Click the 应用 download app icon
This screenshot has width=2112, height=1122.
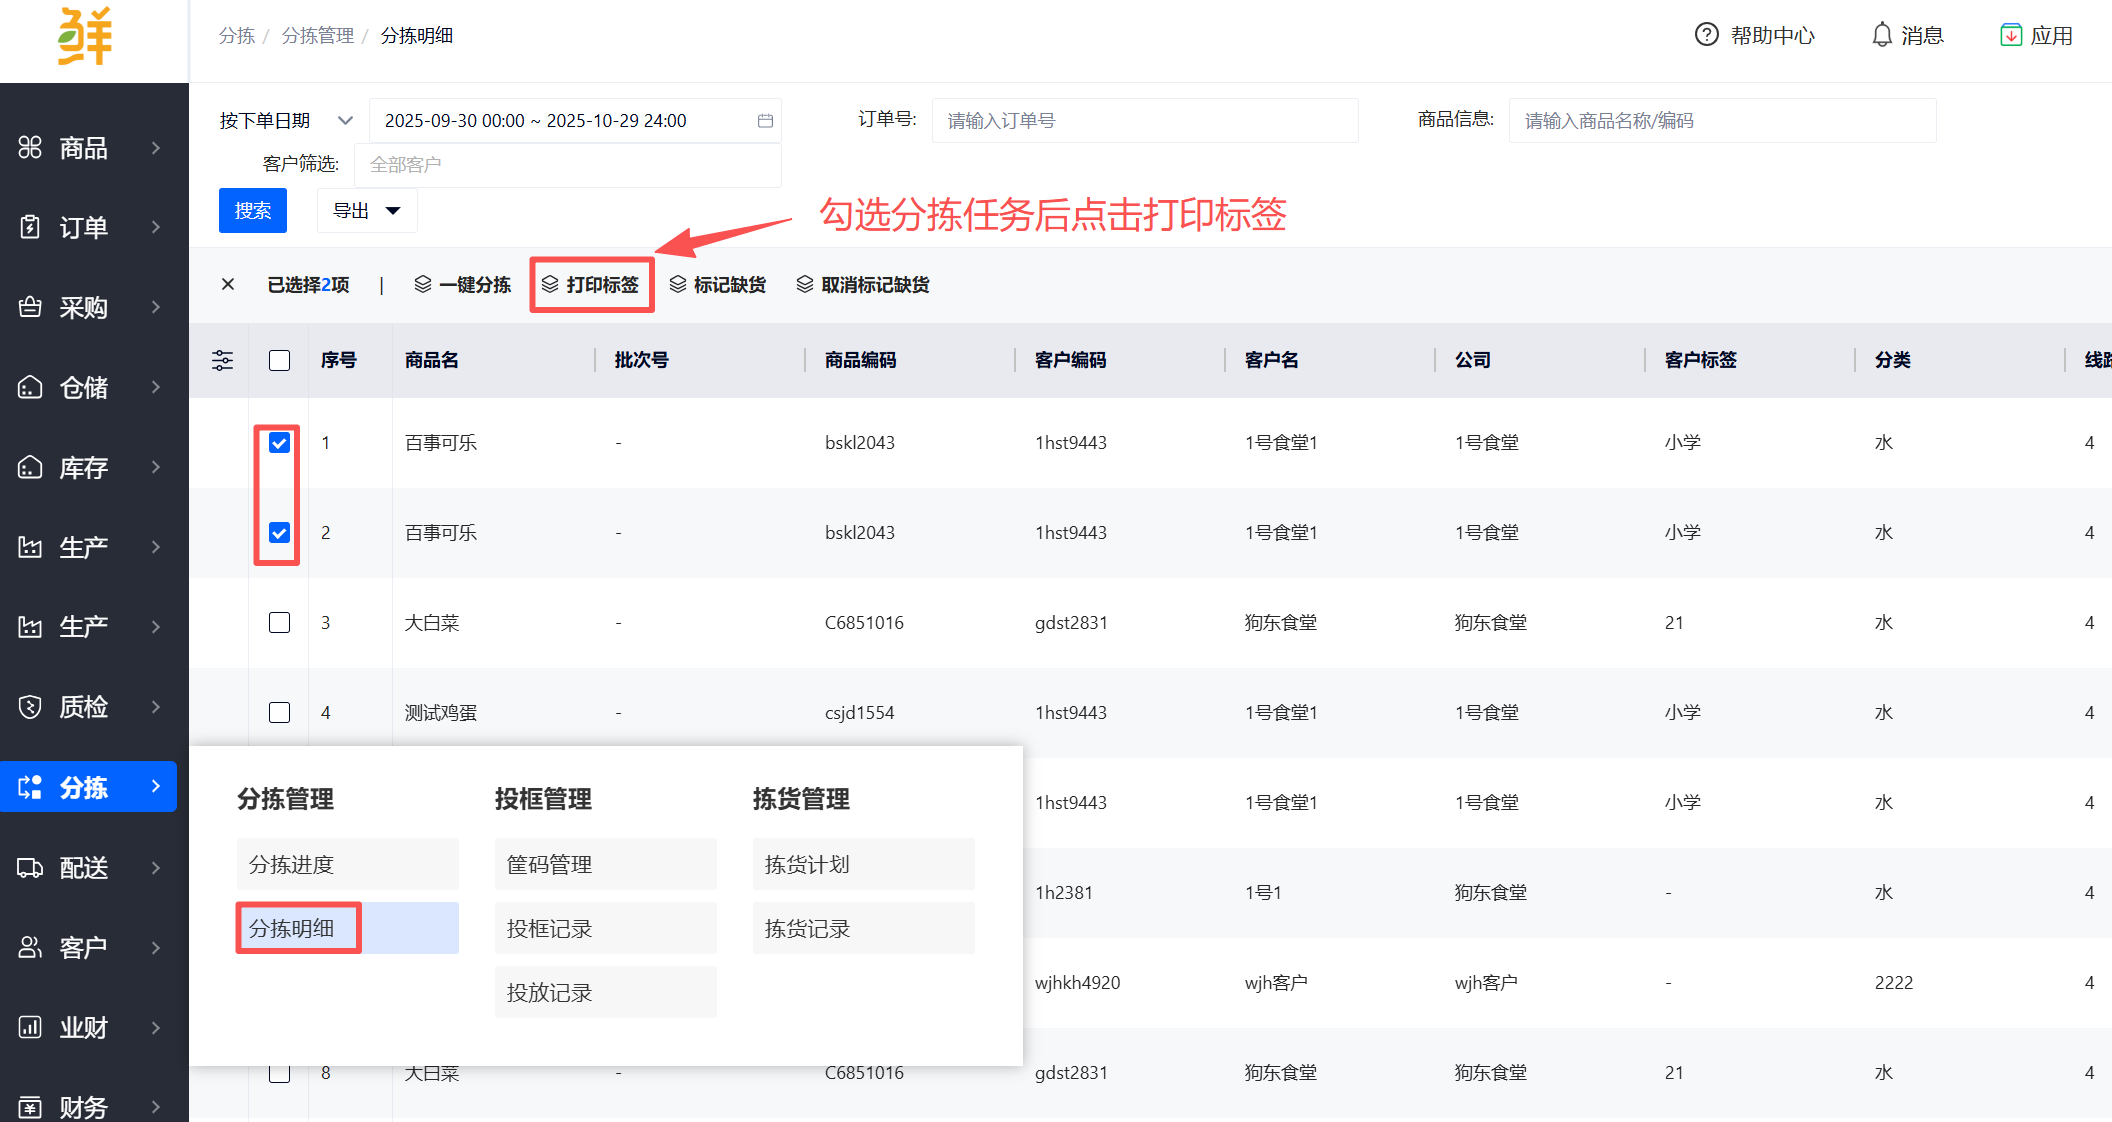pos(2010,35)
